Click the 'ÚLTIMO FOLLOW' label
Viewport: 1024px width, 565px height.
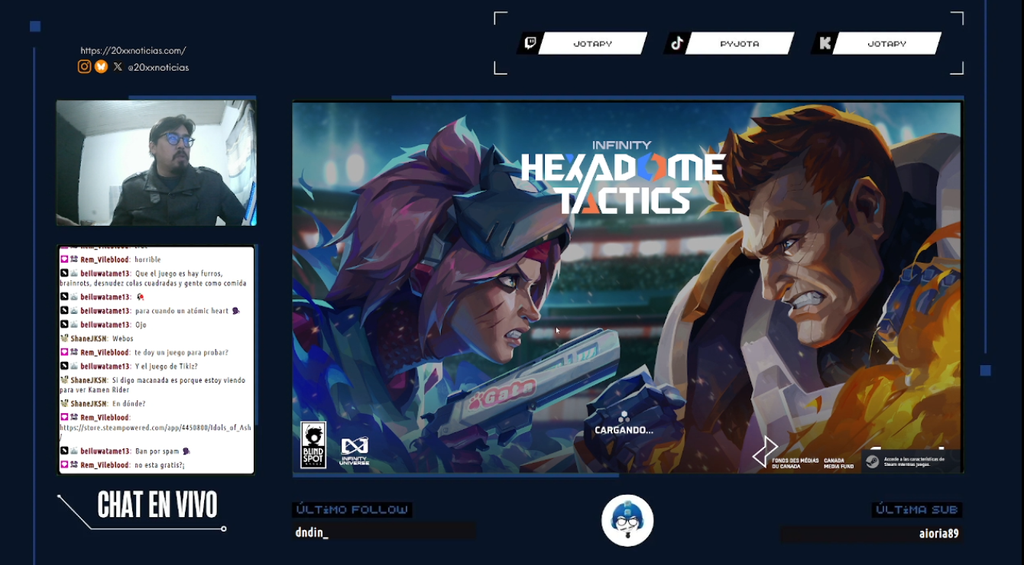353,509
